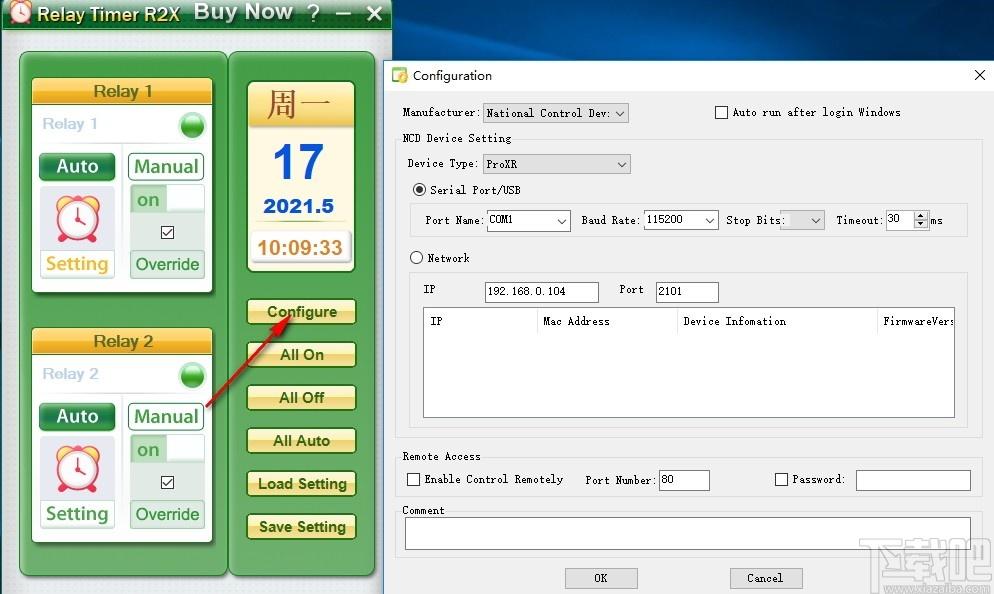Click the Relay 2 green status indicator

[192, 375]
